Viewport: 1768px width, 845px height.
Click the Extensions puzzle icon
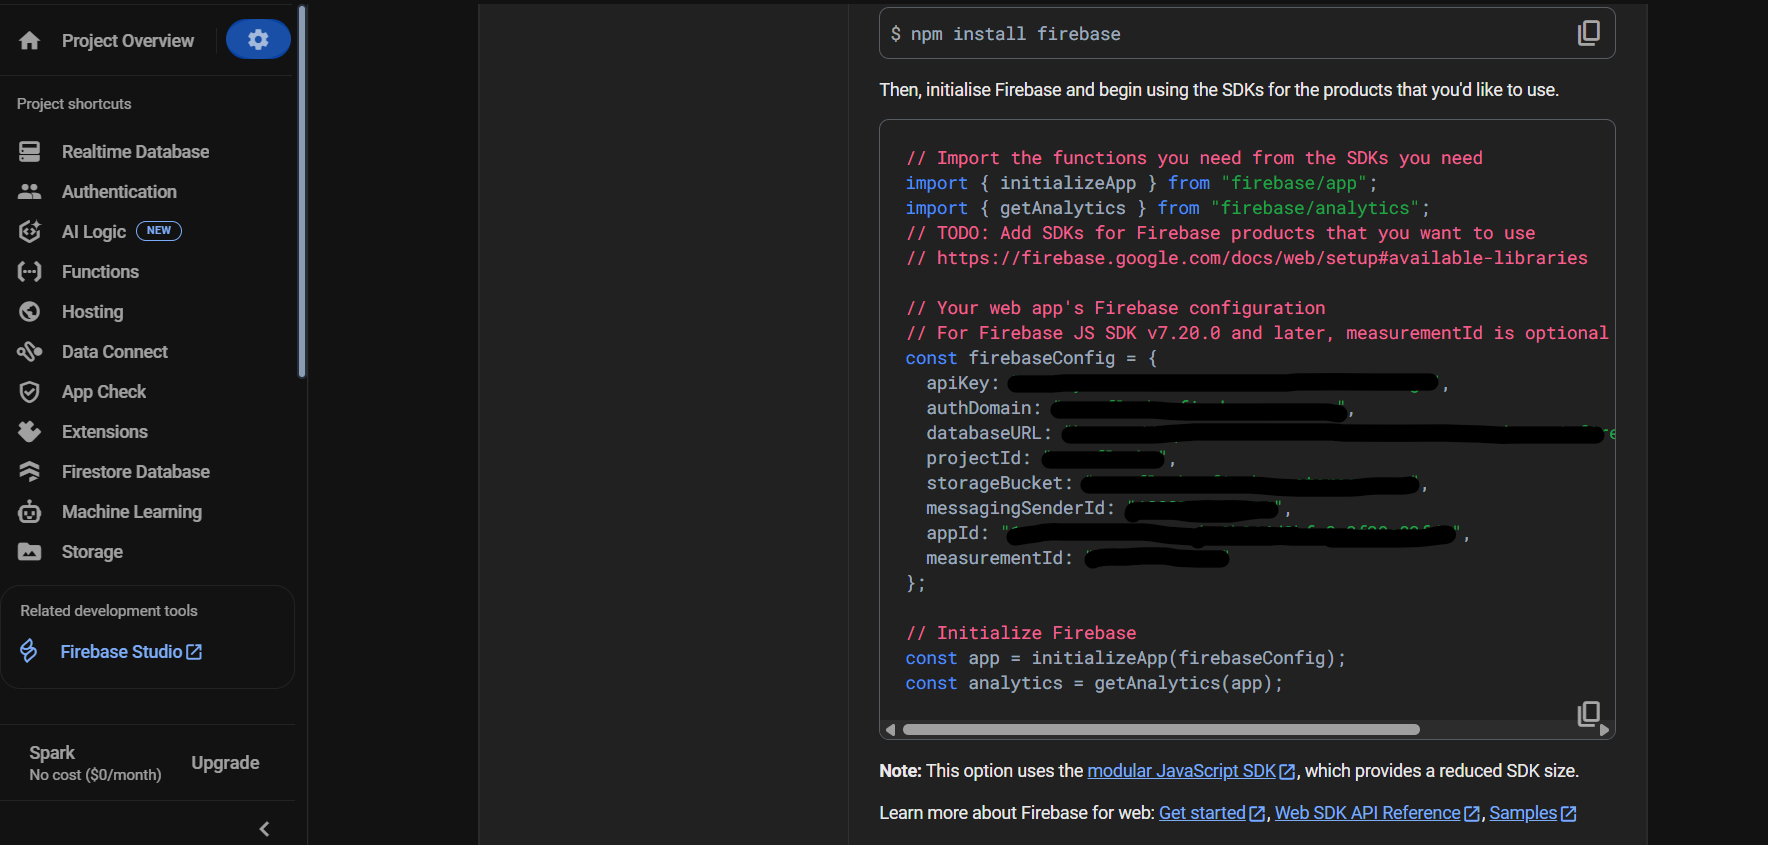30,432
